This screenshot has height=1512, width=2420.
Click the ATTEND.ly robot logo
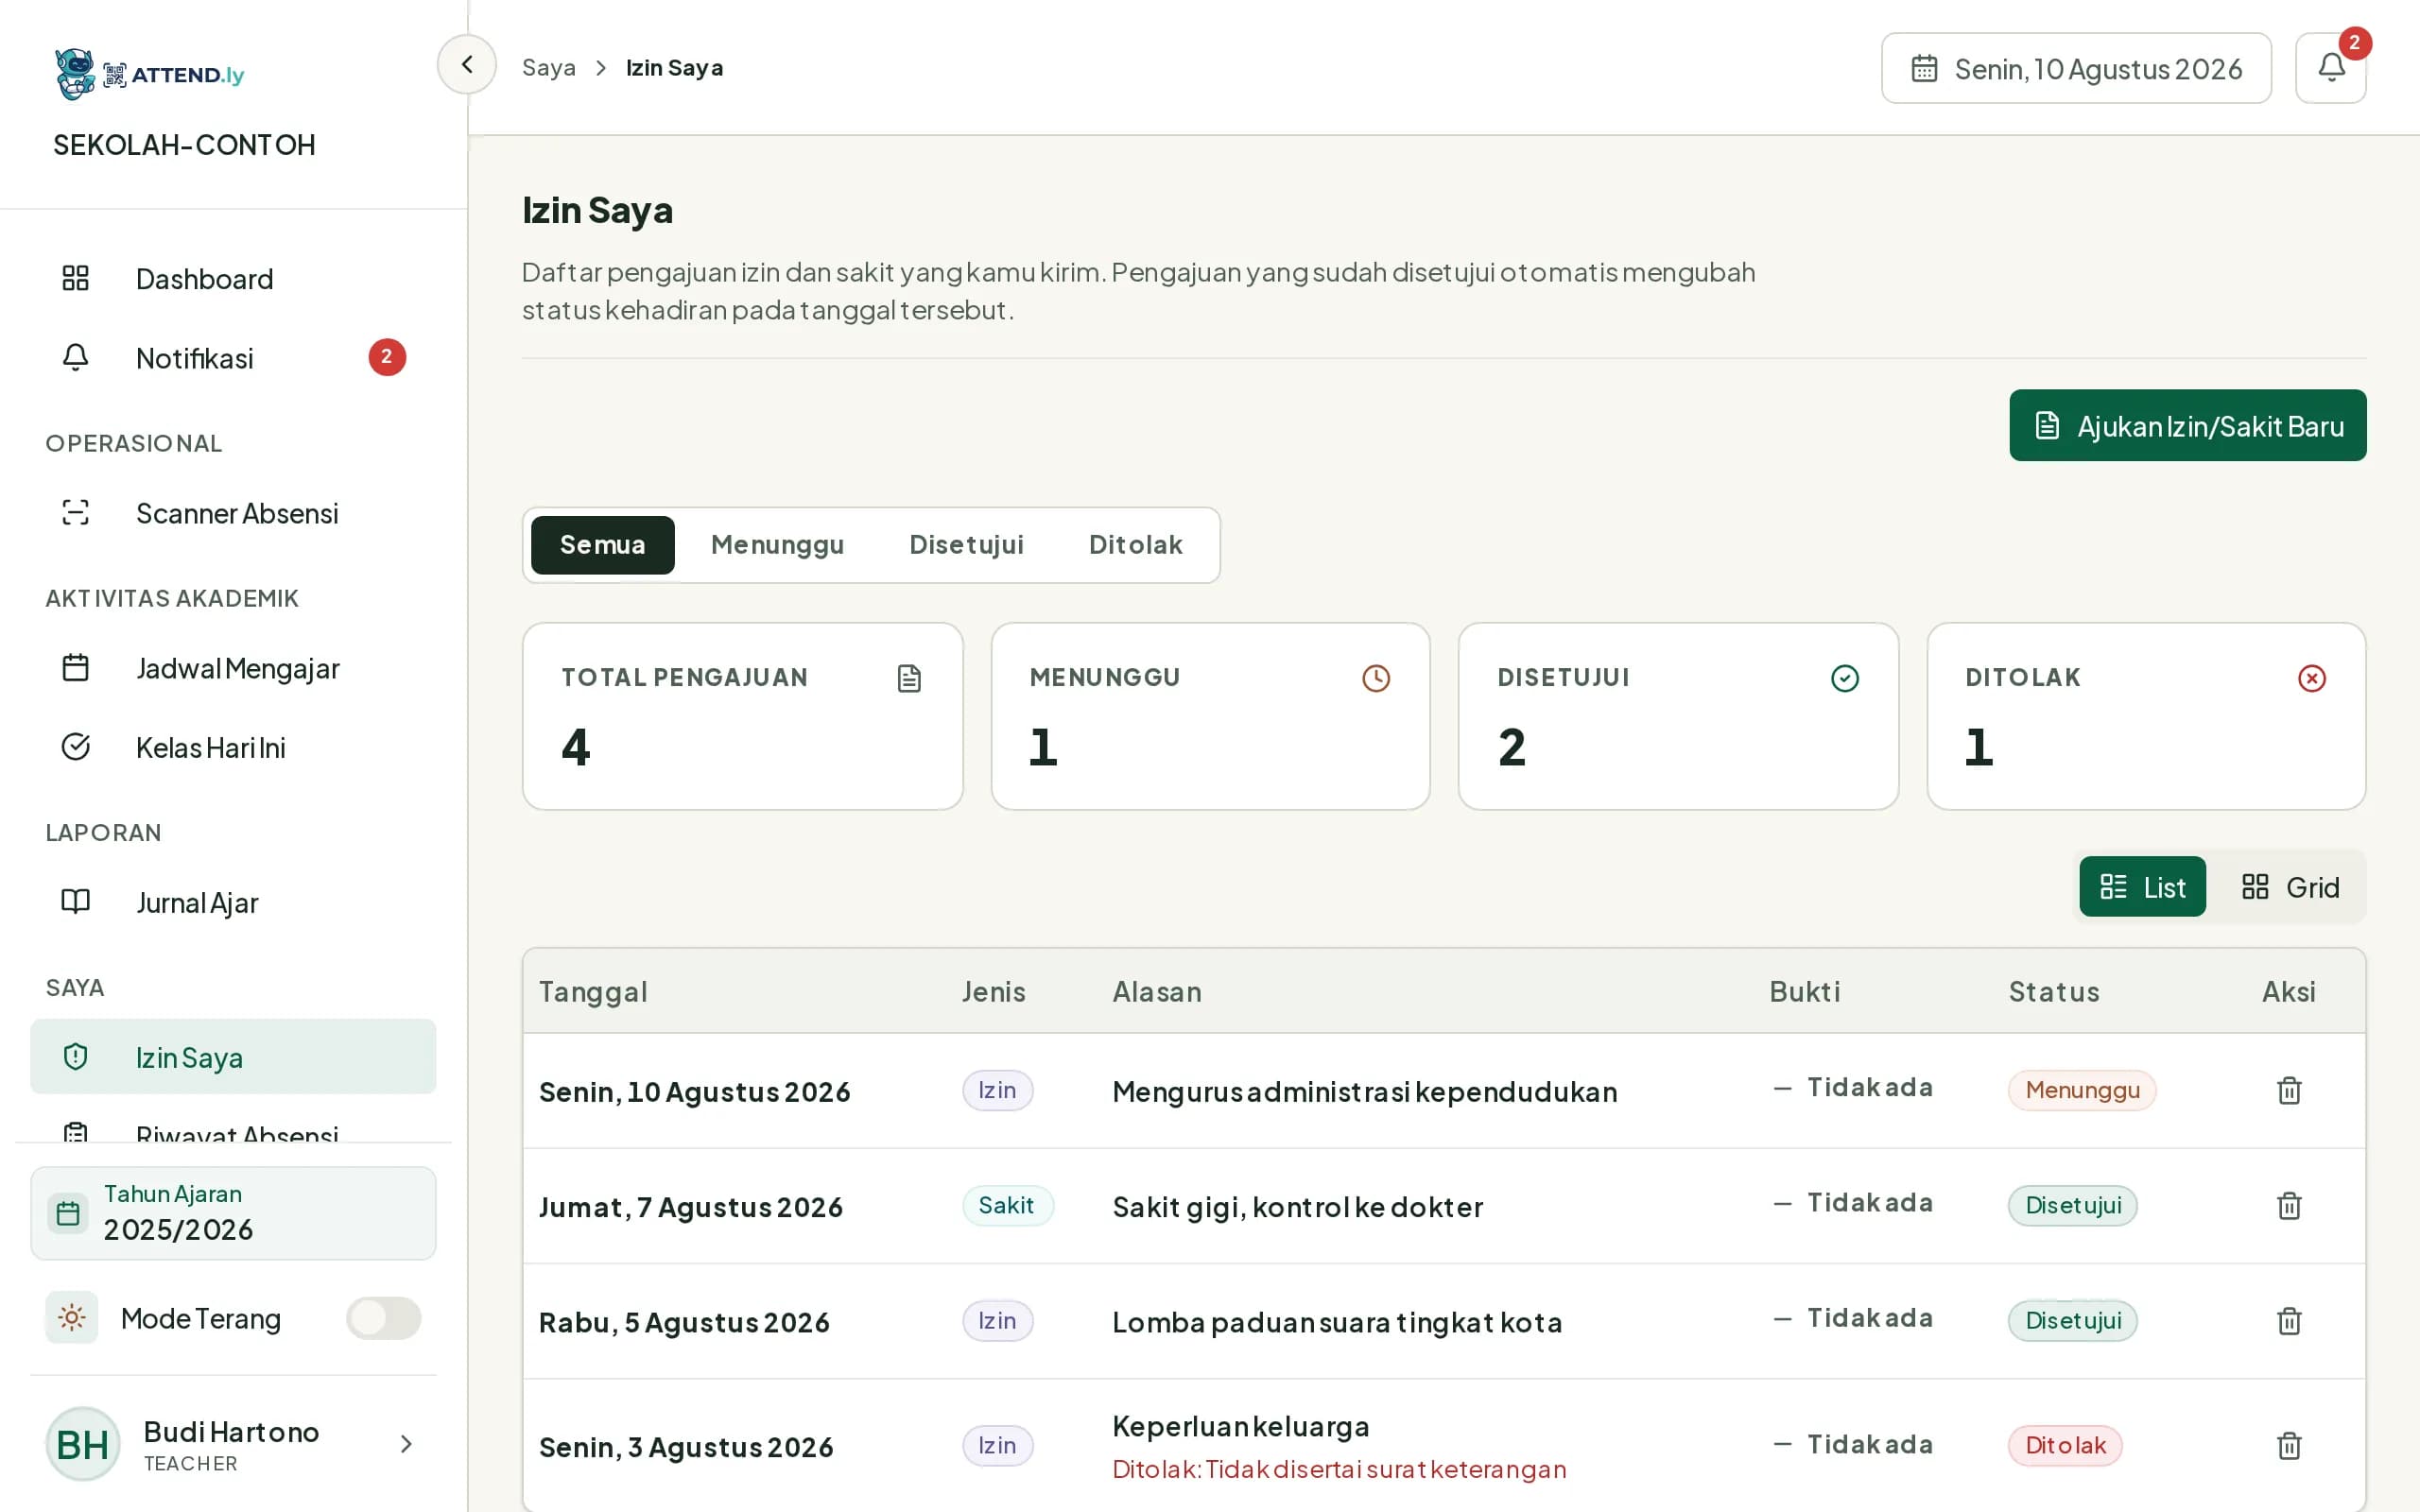[75, 74]
